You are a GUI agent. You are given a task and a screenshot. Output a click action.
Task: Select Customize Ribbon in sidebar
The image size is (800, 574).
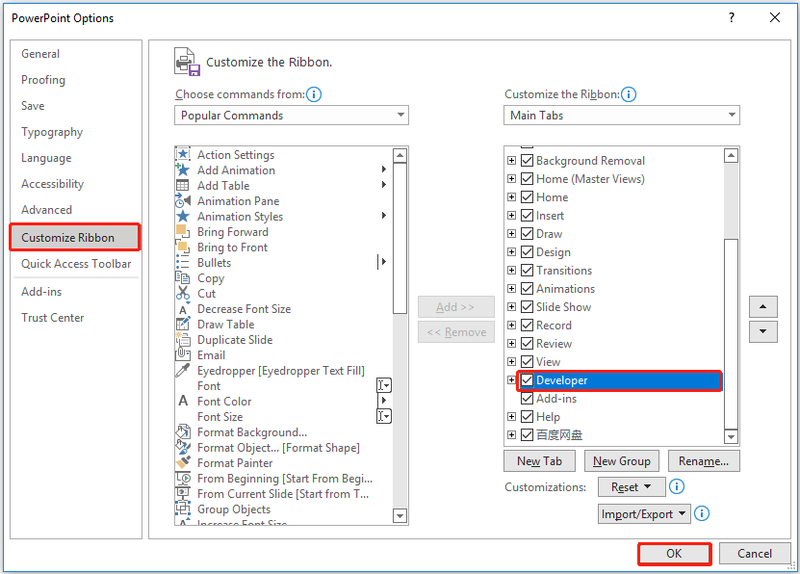[x=74, y=237]
